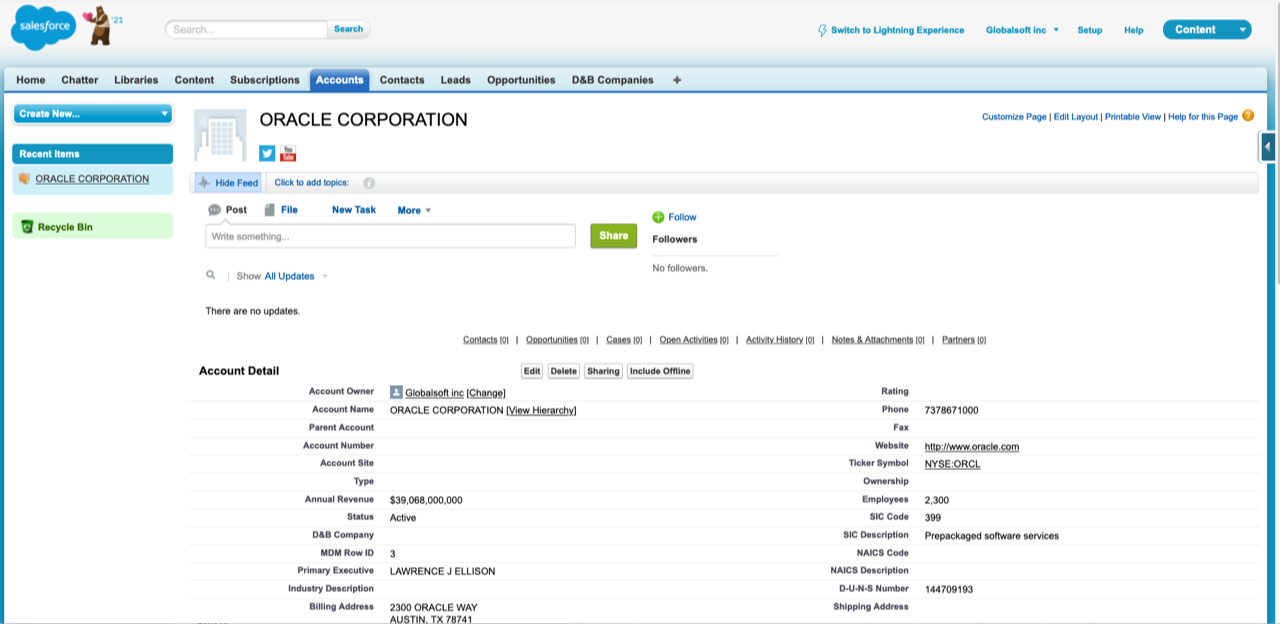Click the Search button in header
Image resolution: width=1280 pixels, height=624 pixels.
click(x=349, y=29)
